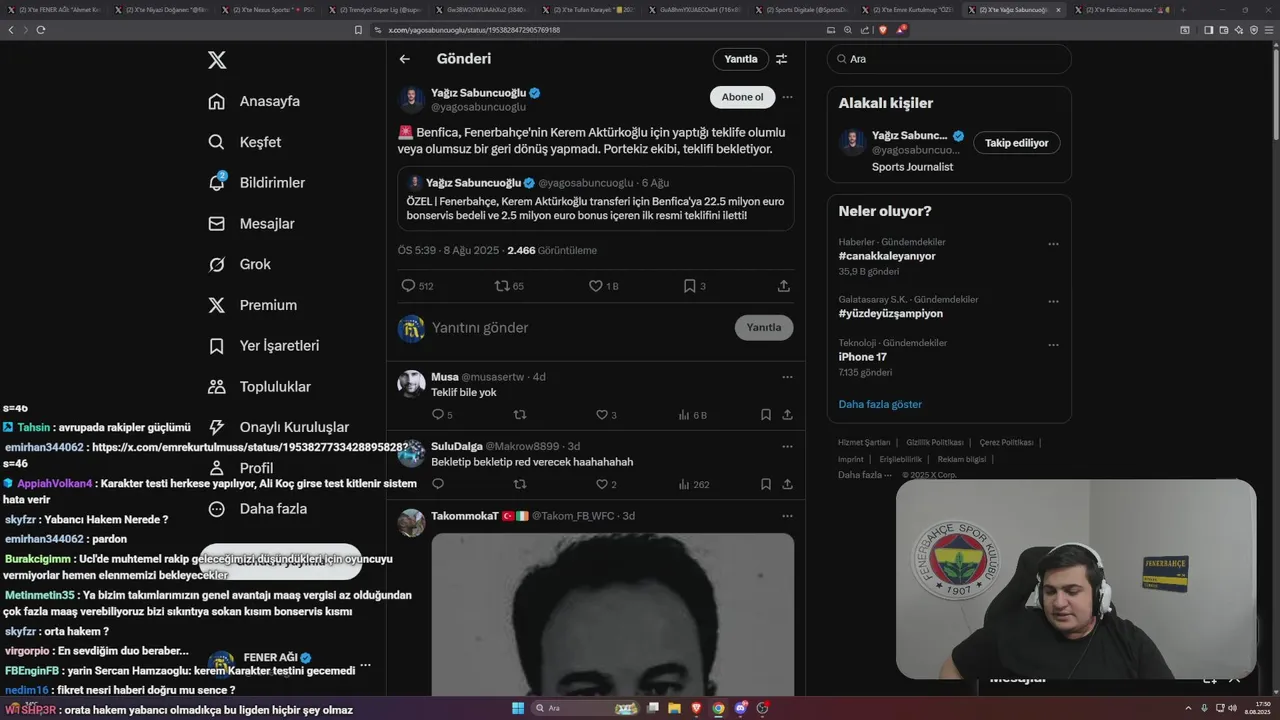Open Bildirimler notifications page
The width and height of the screenshot is (1280, 720).
coord(256,183)
